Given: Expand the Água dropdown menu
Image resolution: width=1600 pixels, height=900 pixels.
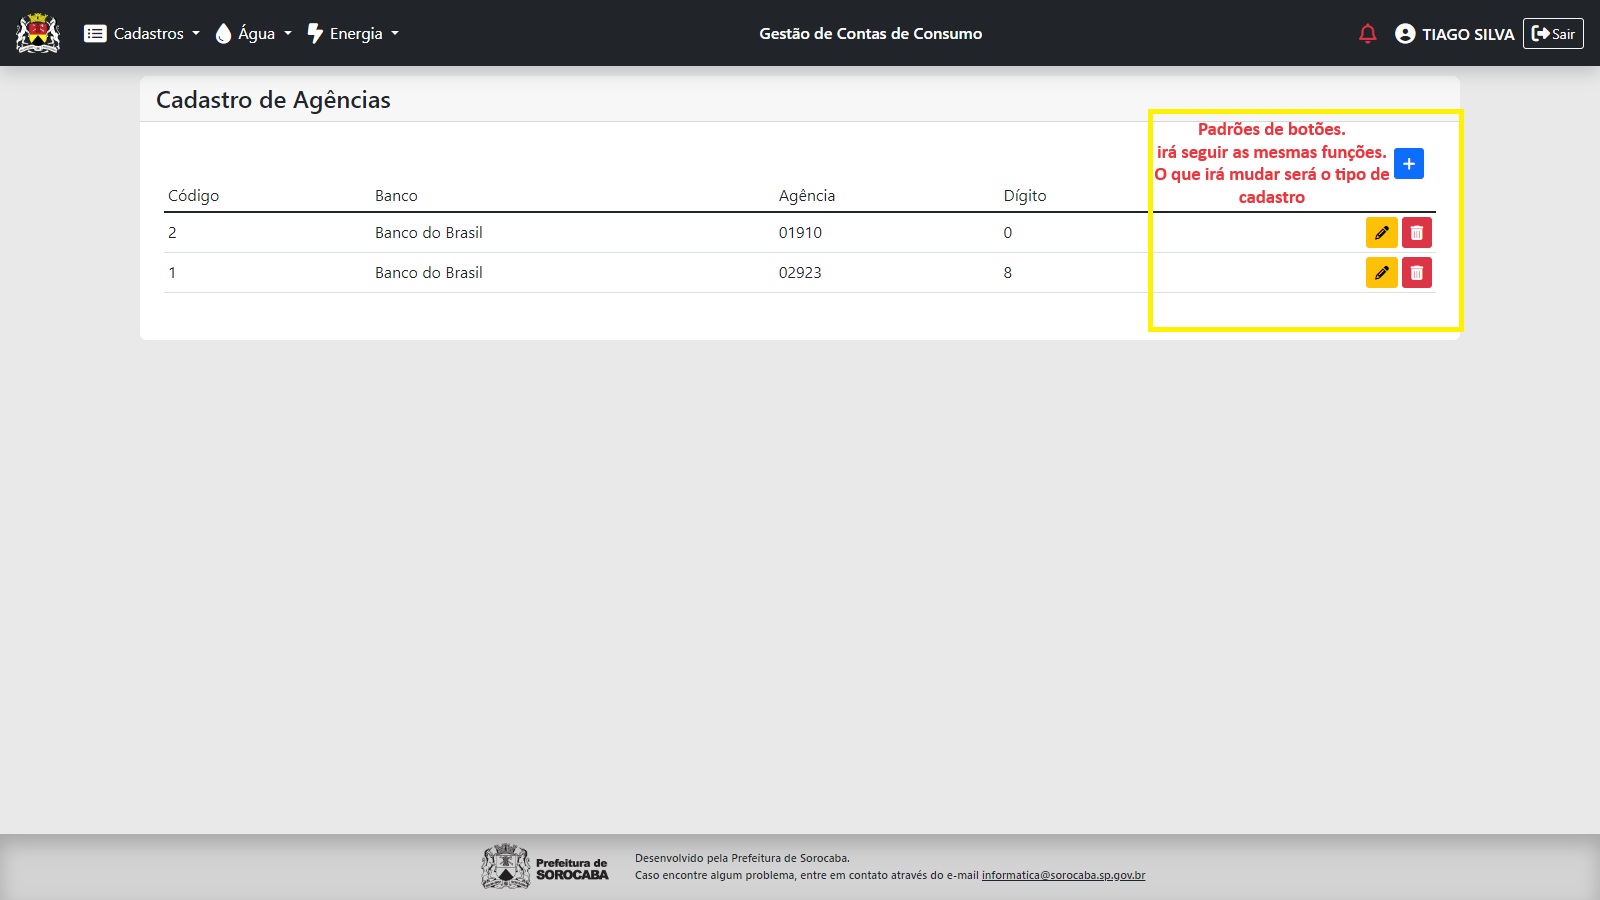Looking at the screenshot, I should 254,34.
